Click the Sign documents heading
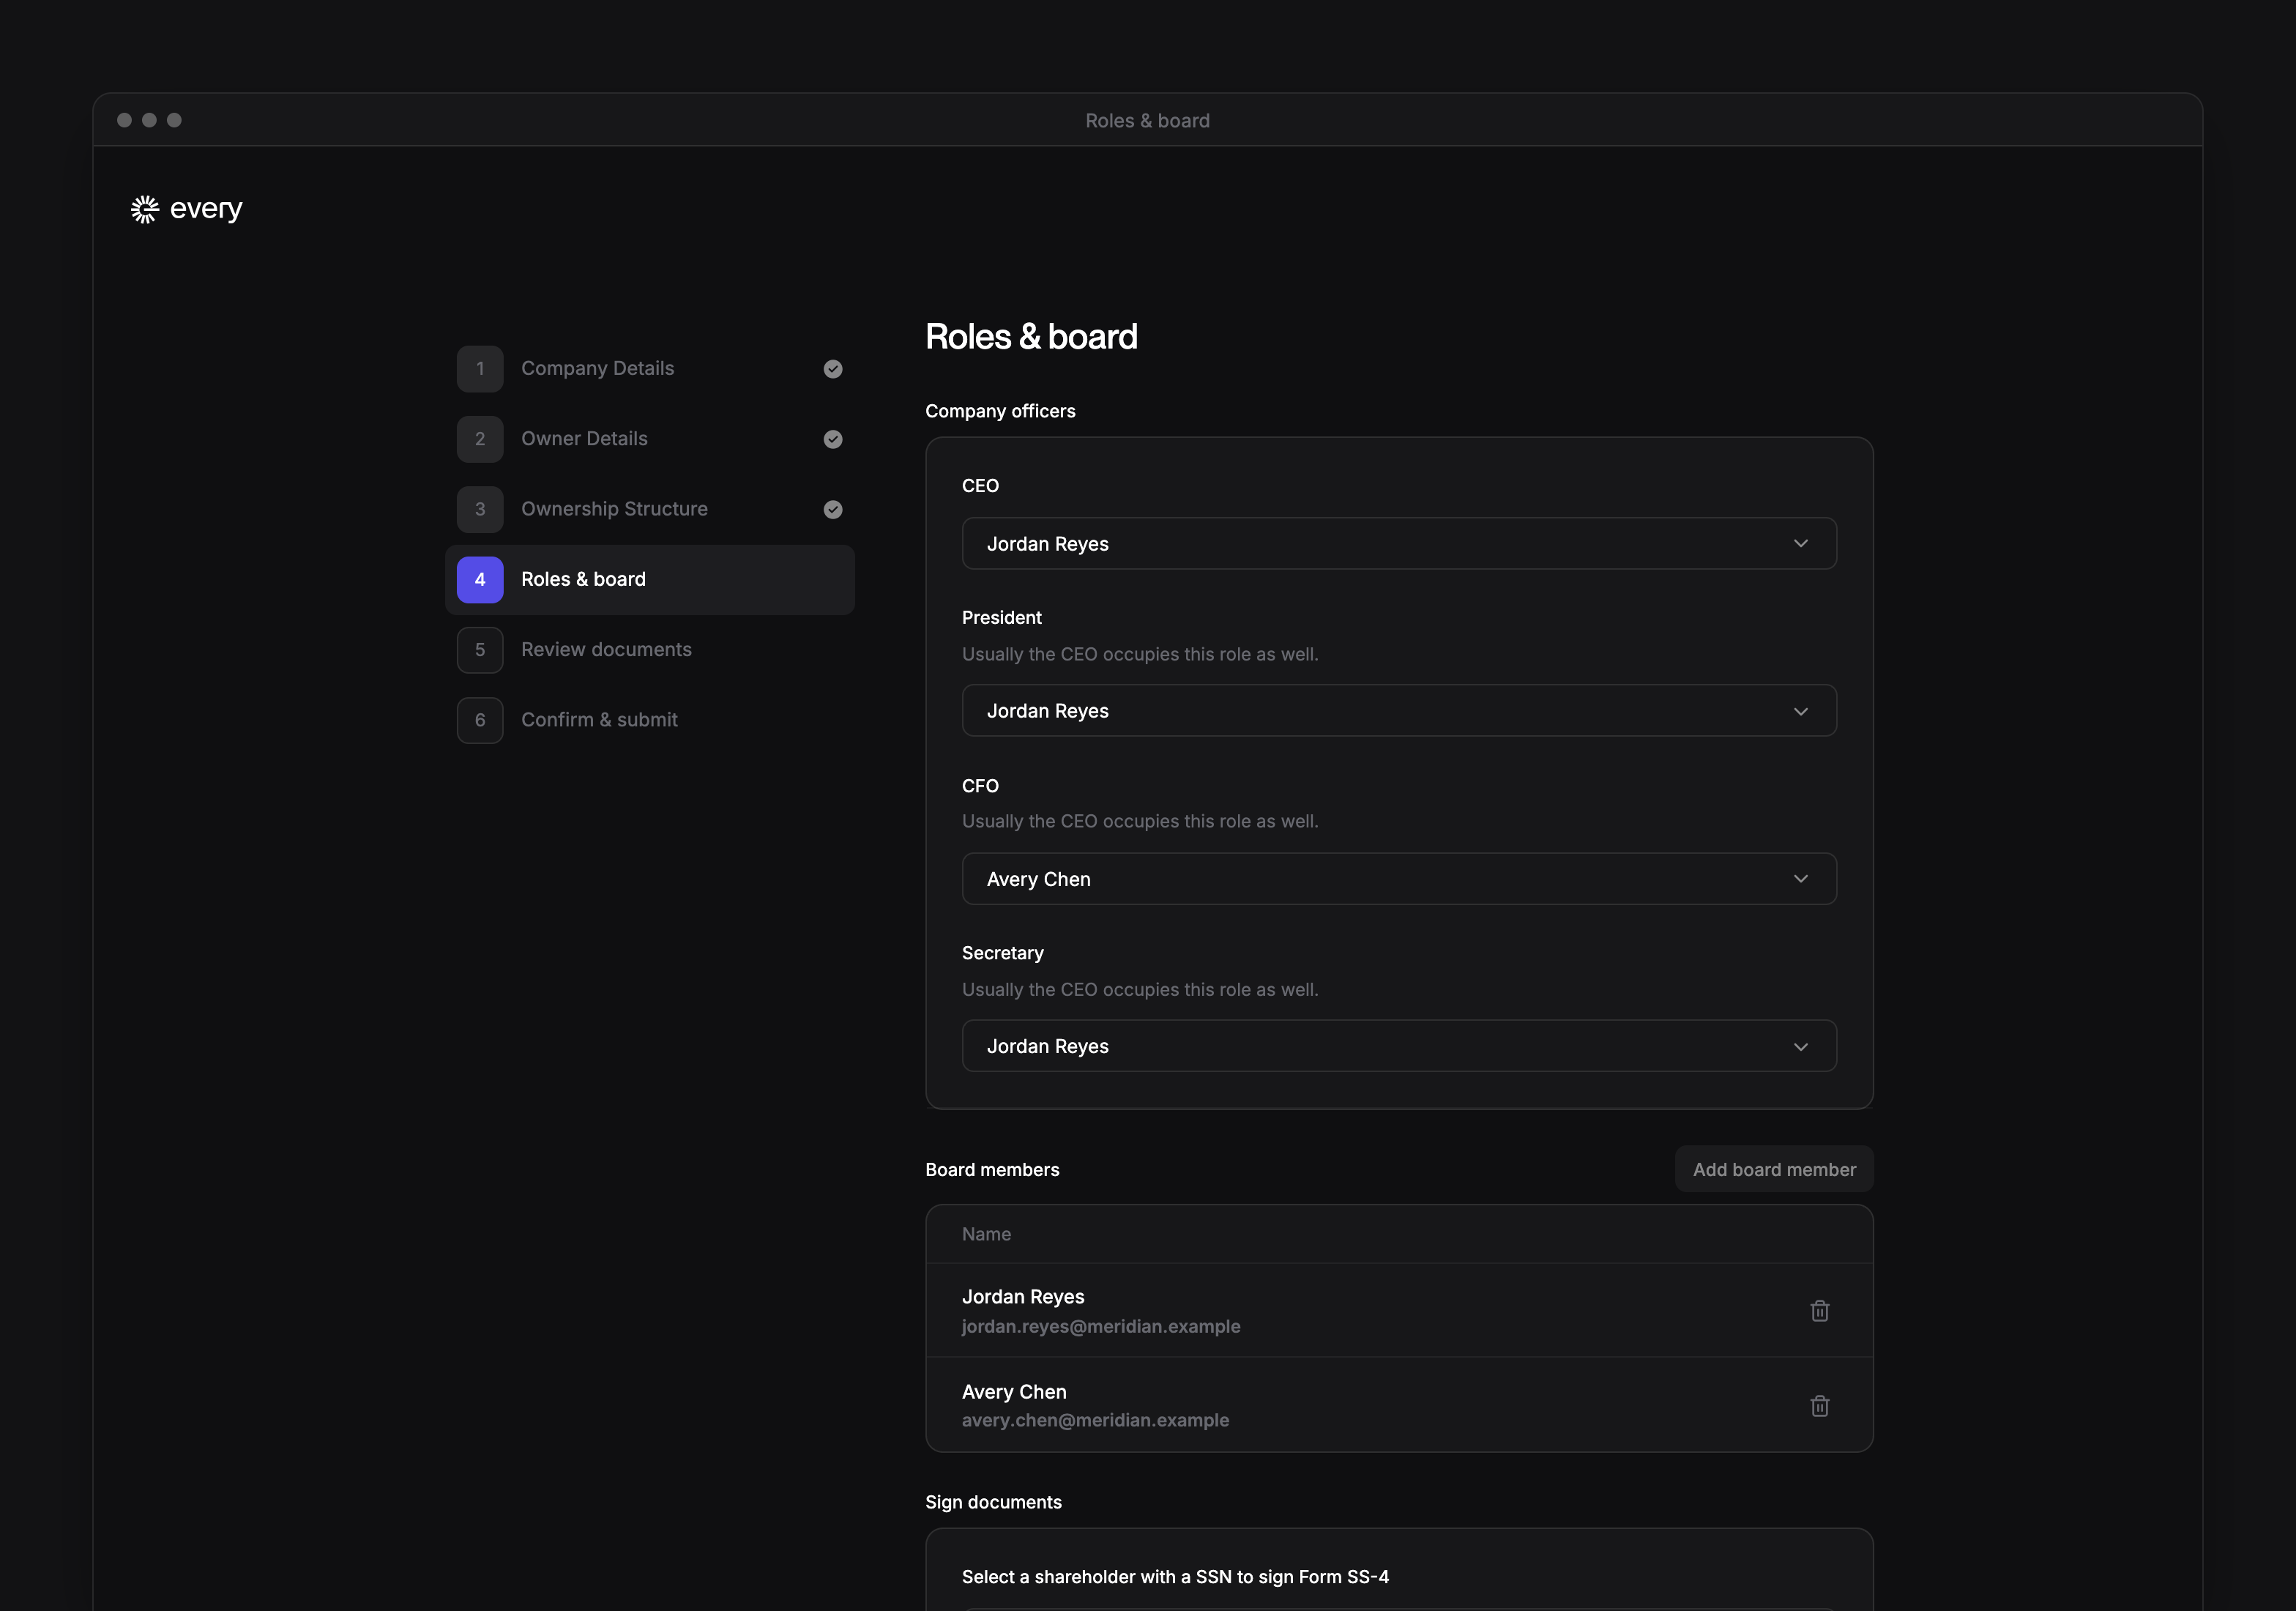 pos(993,1502)
